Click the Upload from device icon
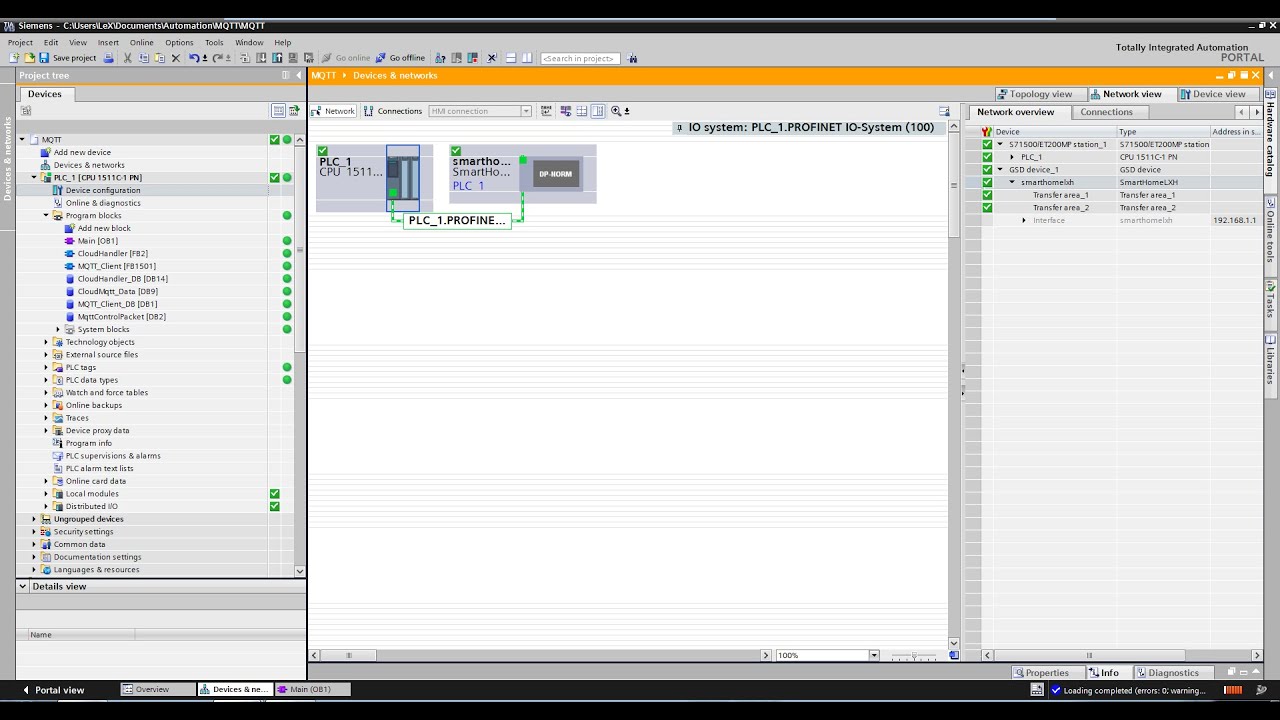Screen dimensions: 1280x720 coord(277,58)
